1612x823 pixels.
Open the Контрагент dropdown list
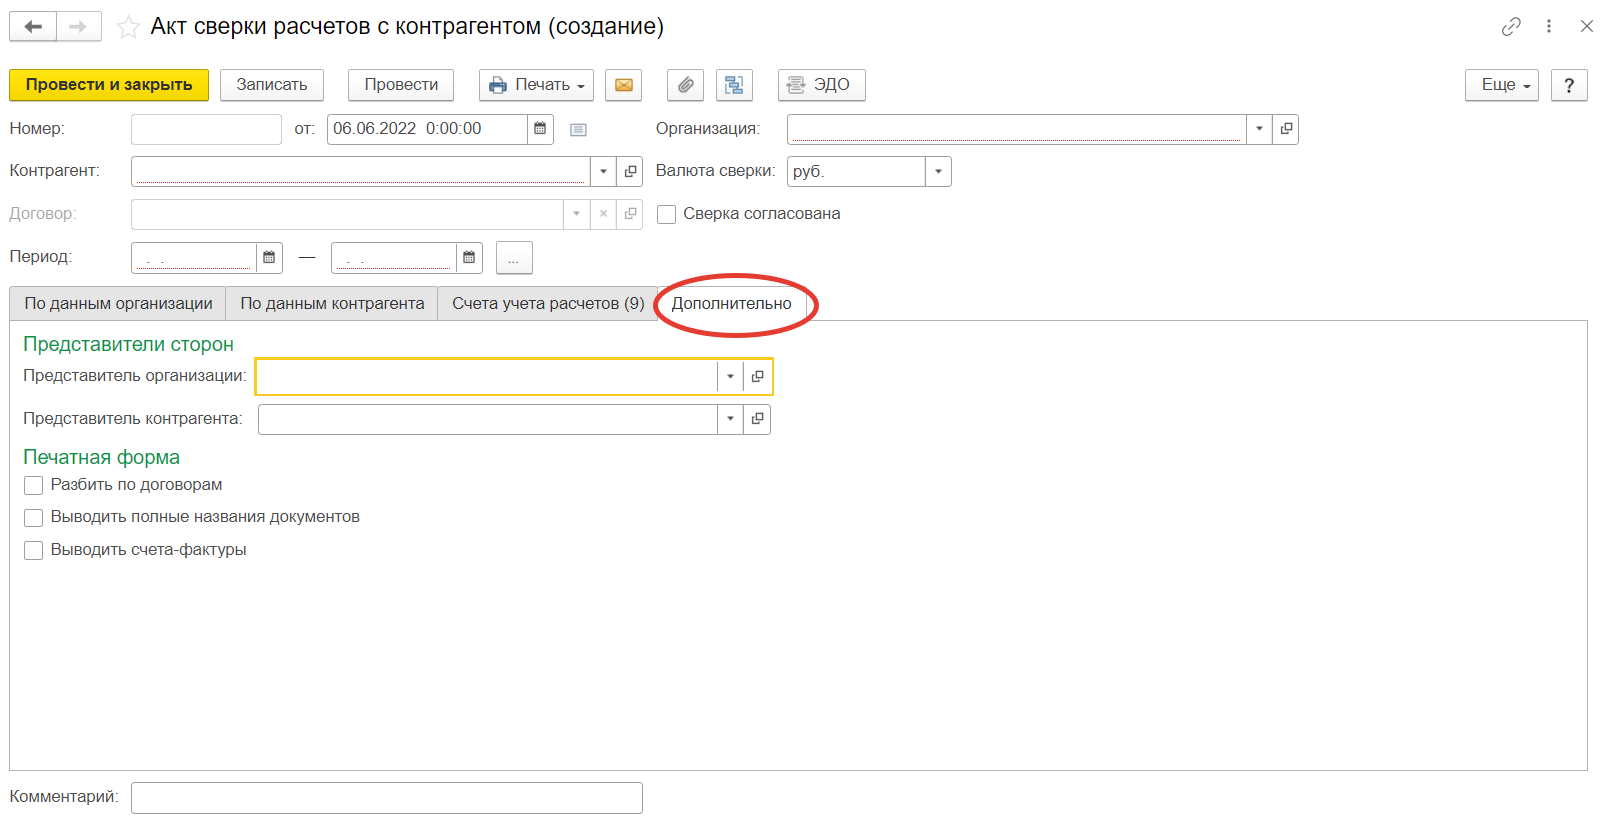(x=603, y=172)
